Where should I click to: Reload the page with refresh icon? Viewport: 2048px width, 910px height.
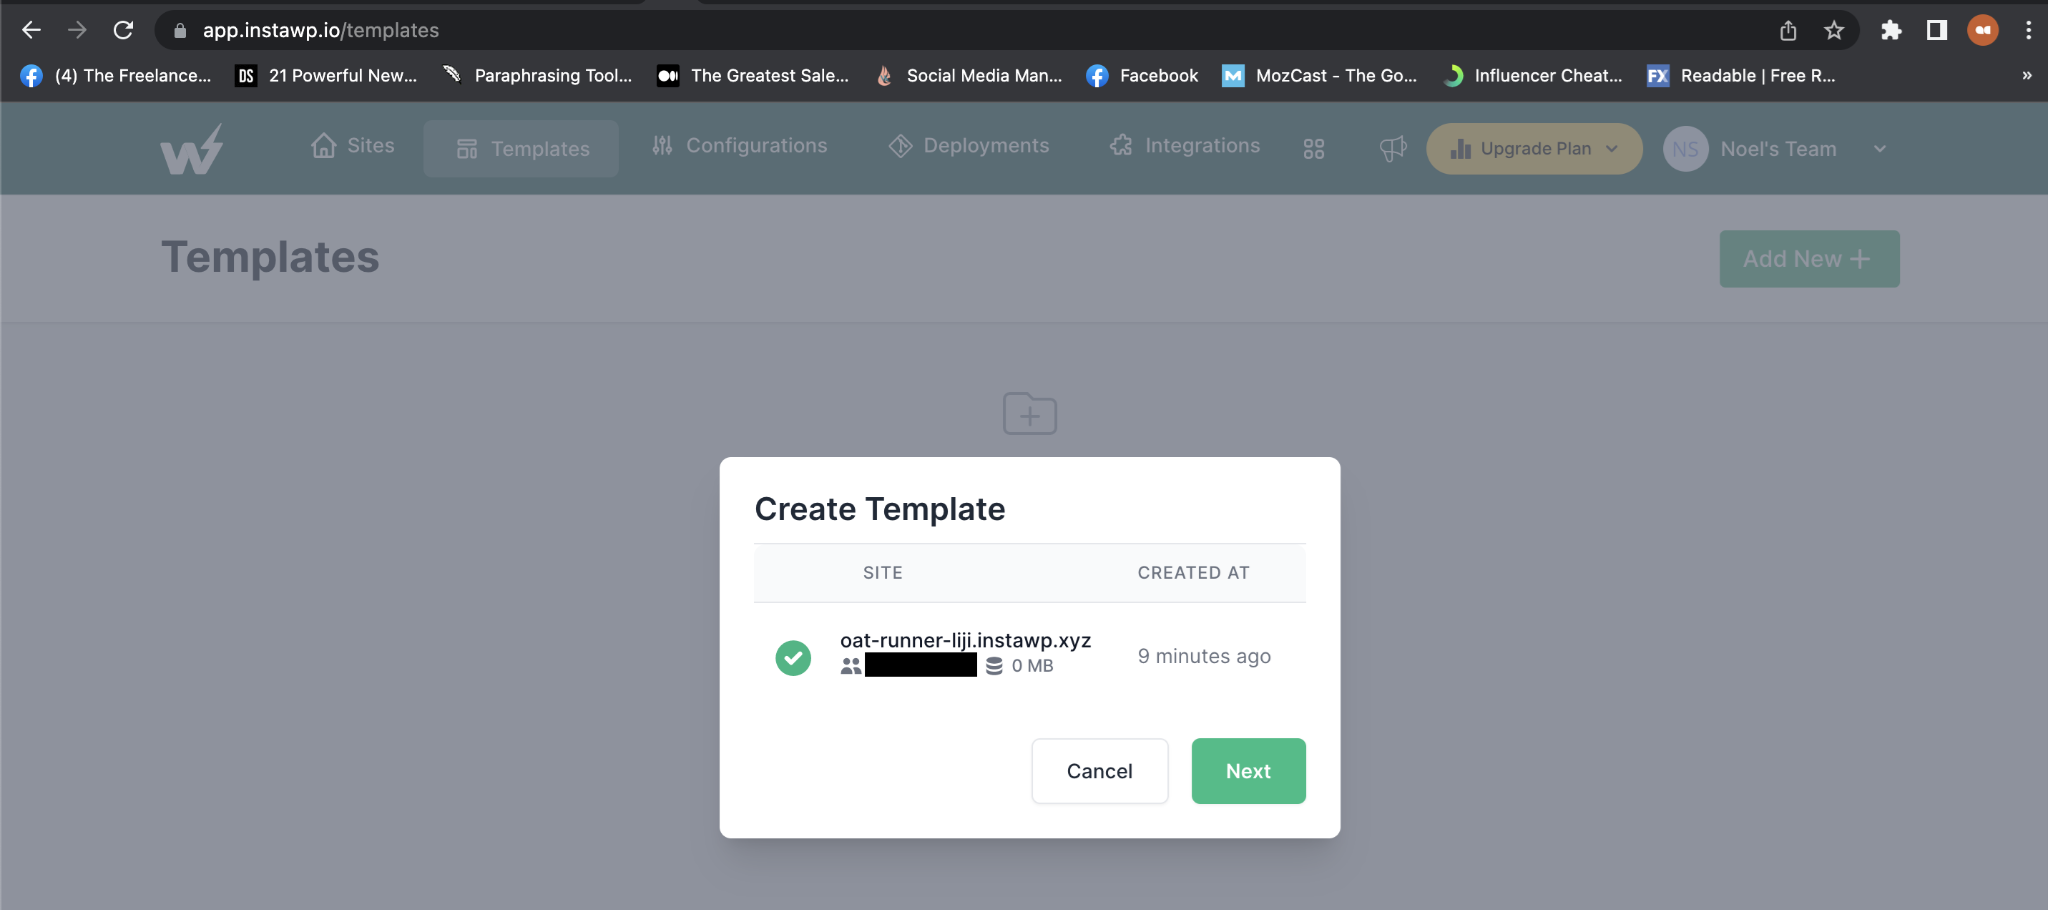(123, 30)
